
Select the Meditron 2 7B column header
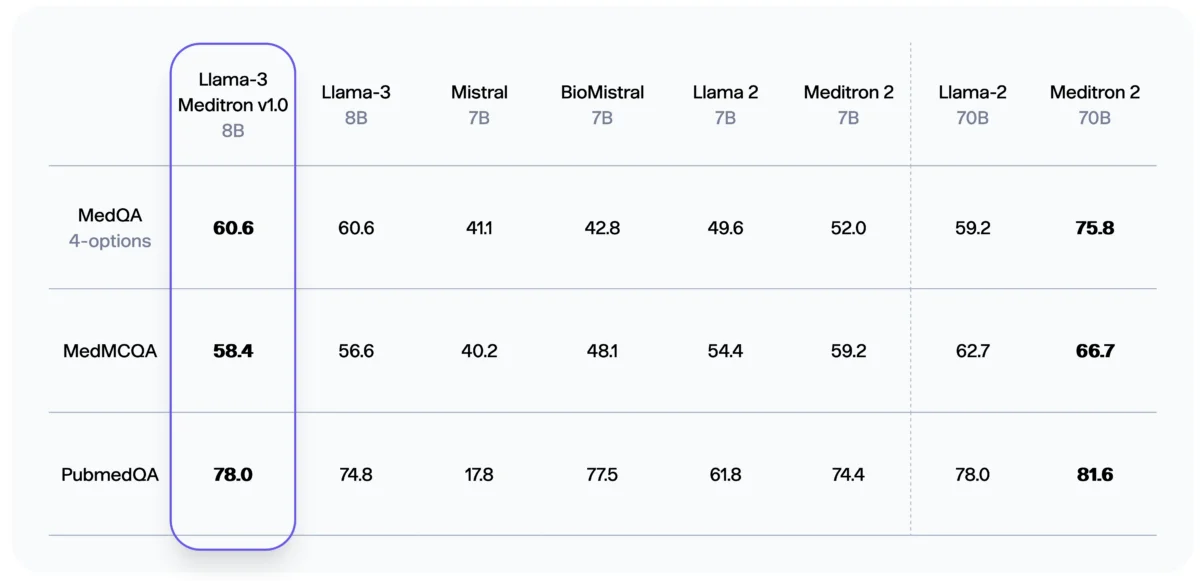[848, 104]
